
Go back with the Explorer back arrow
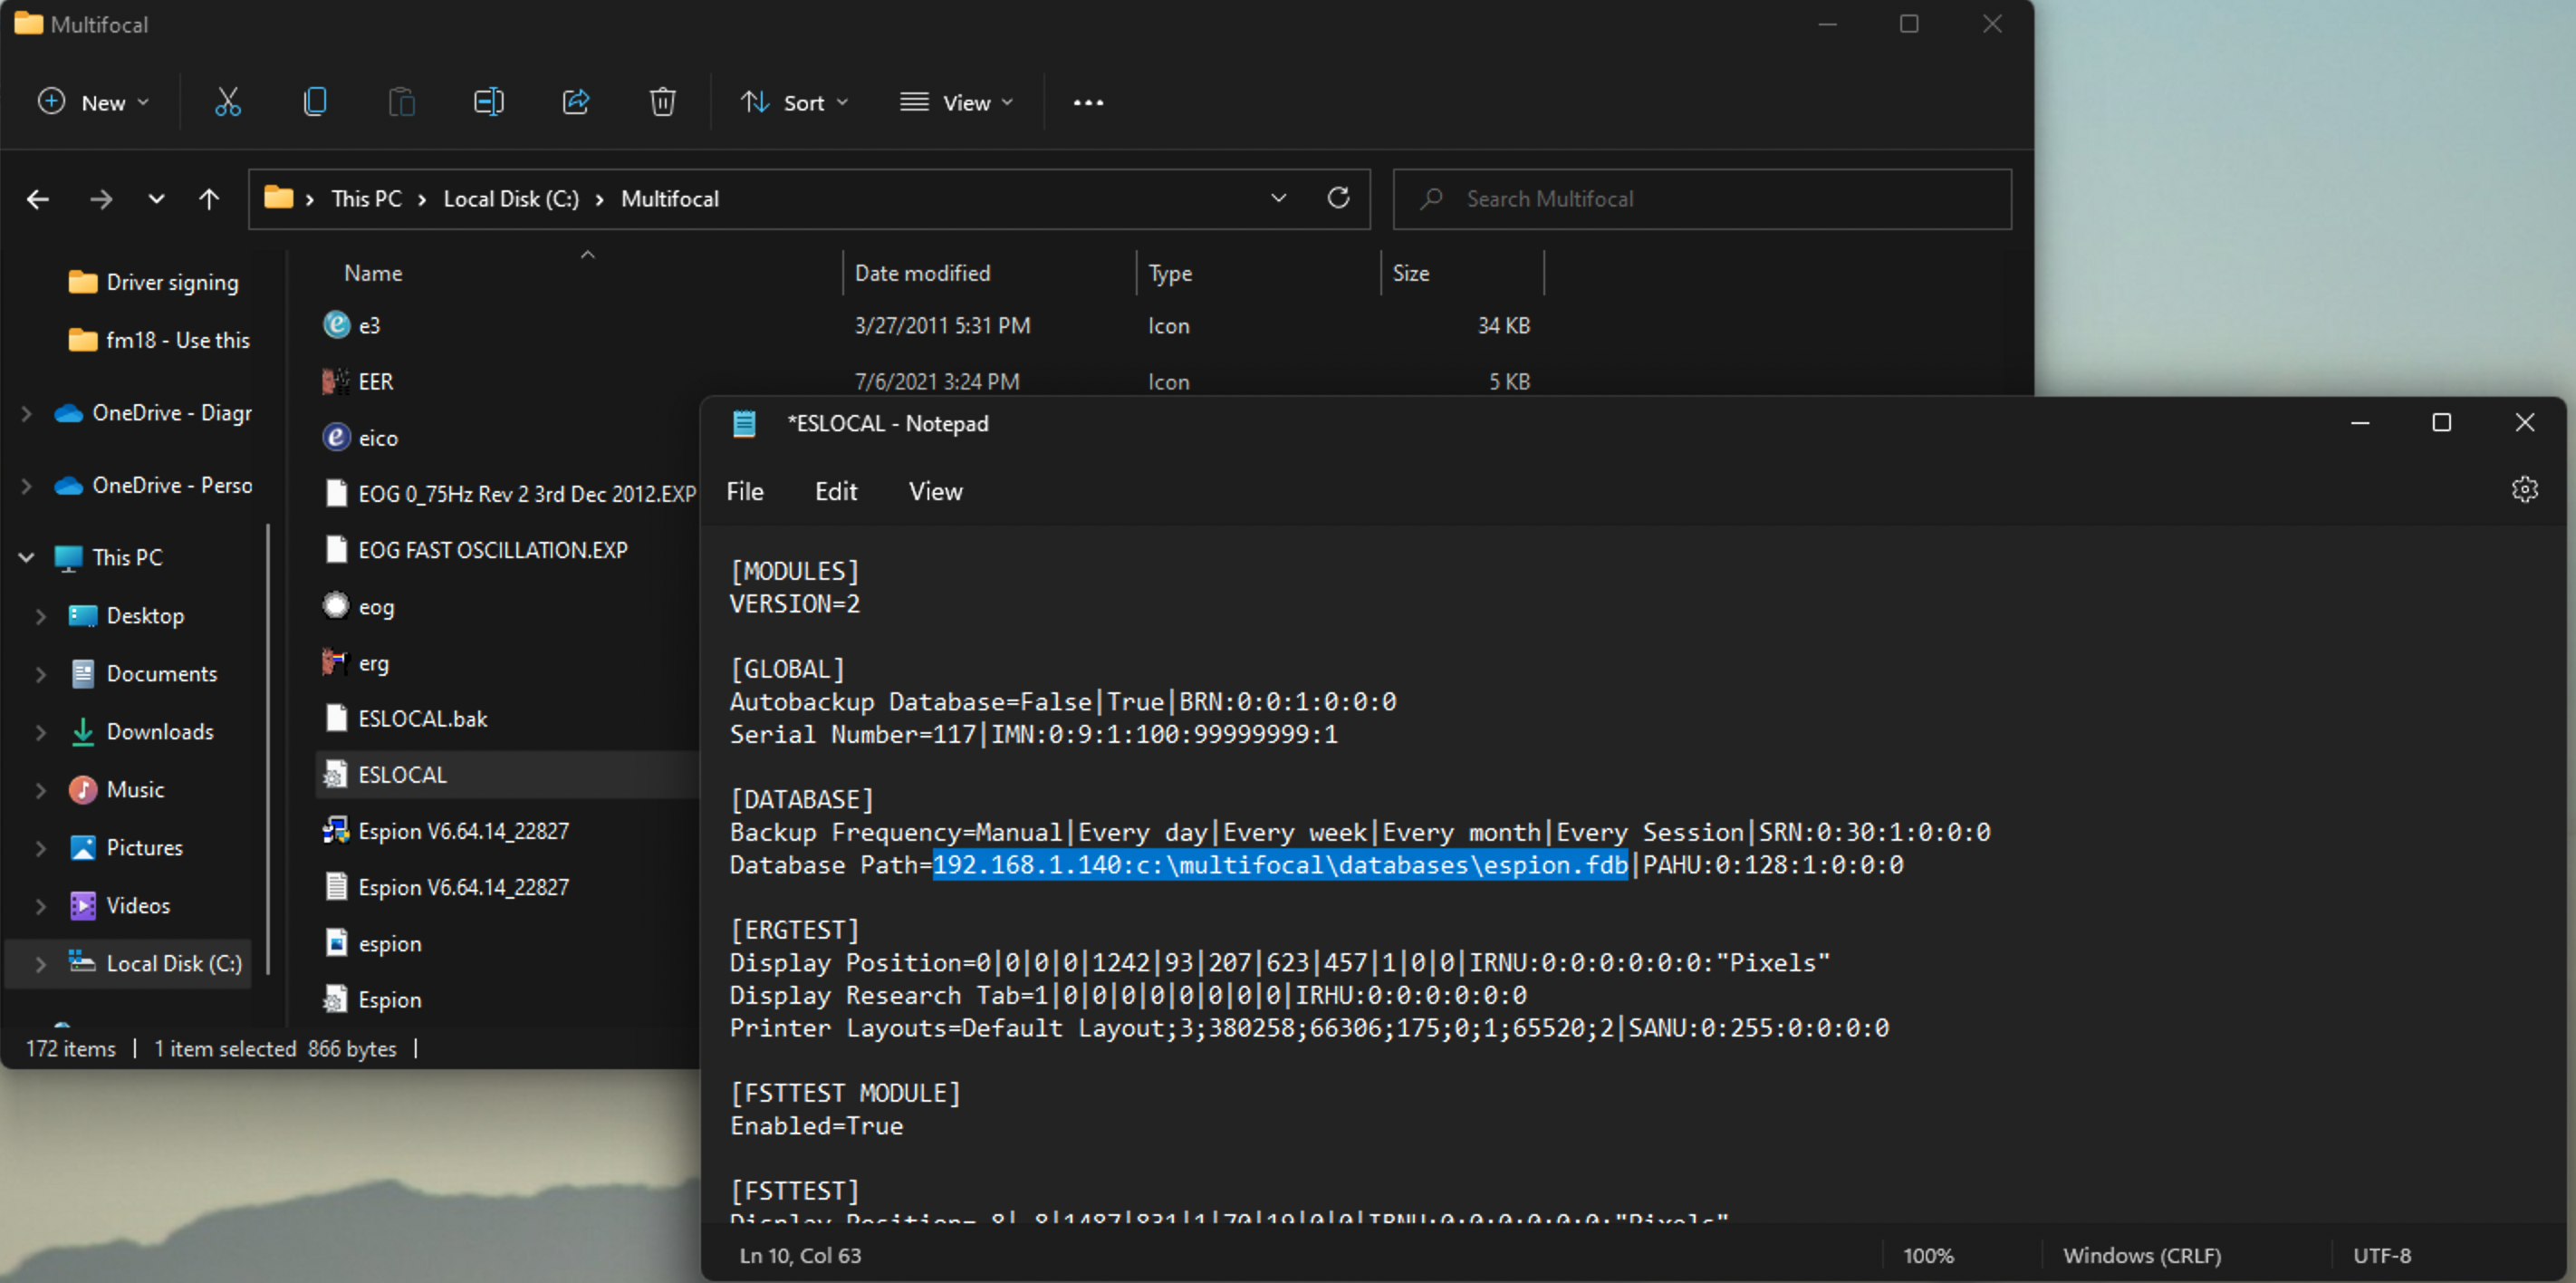point(38,199)
